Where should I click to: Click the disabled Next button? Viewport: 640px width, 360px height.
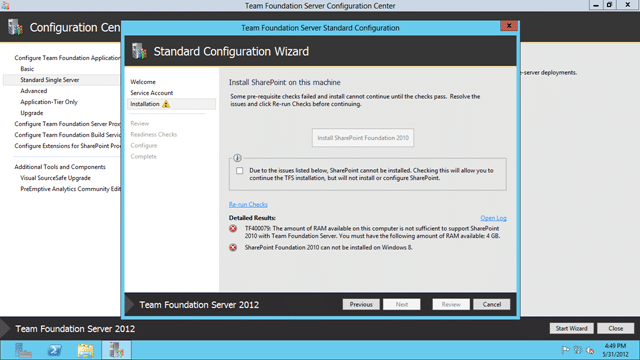pos(402,304)
